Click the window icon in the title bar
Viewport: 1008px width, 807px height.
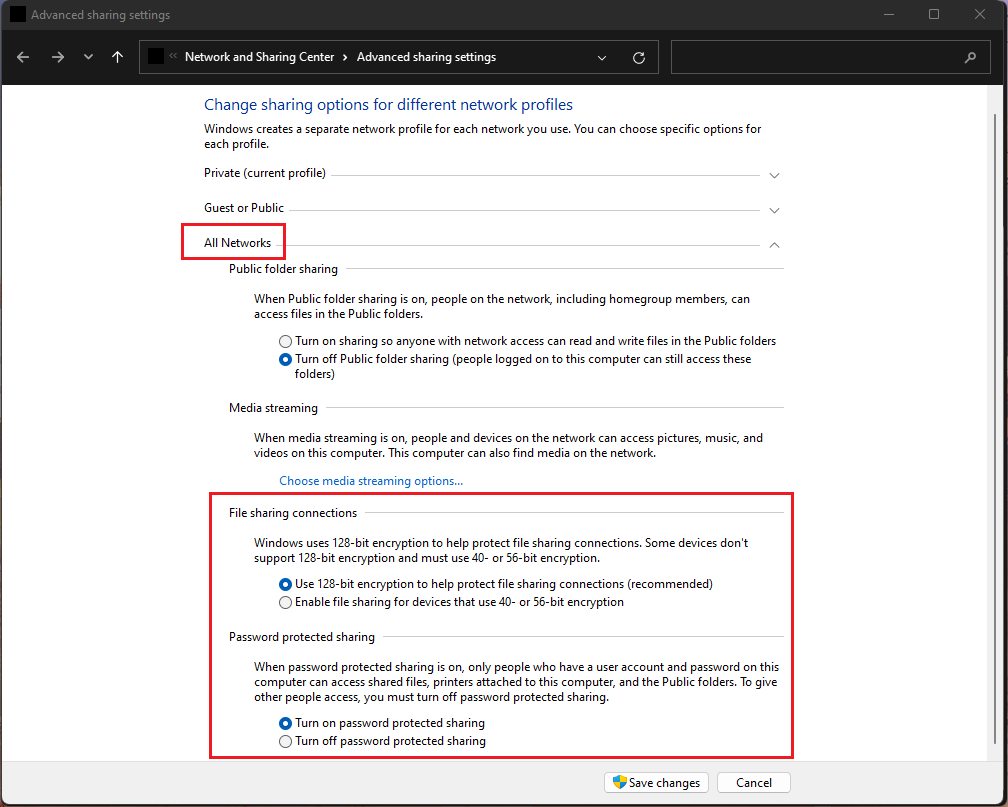tap(18, 14)
